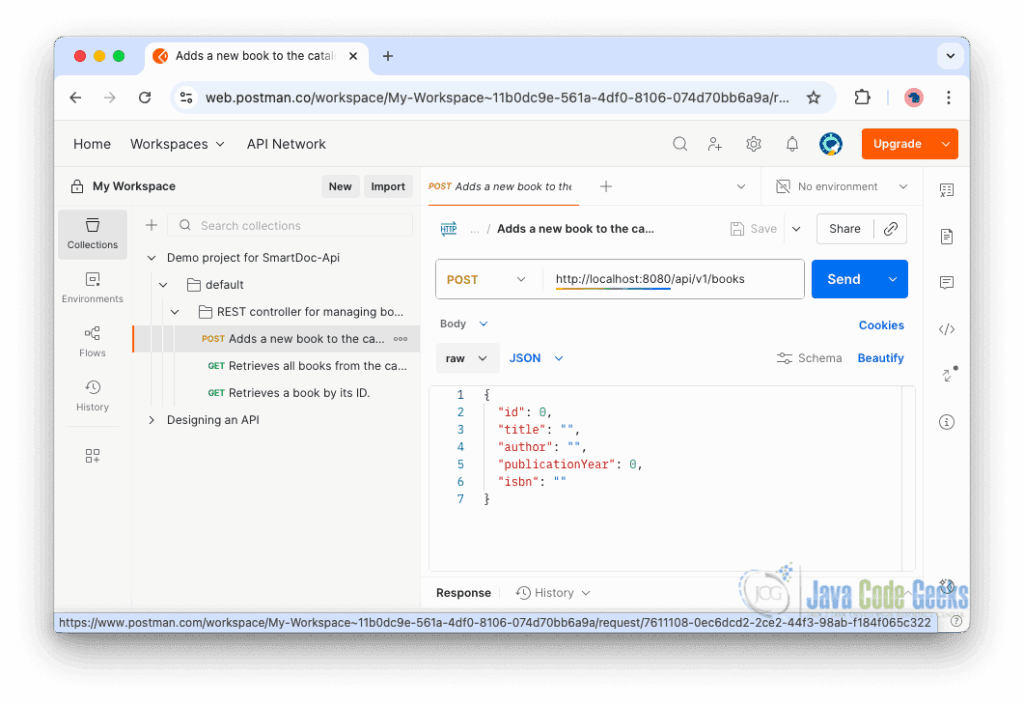Viewport: 1024px width, 704px height.
Task: Open the comments icon in right sidebar
Action: coord(947,282)
